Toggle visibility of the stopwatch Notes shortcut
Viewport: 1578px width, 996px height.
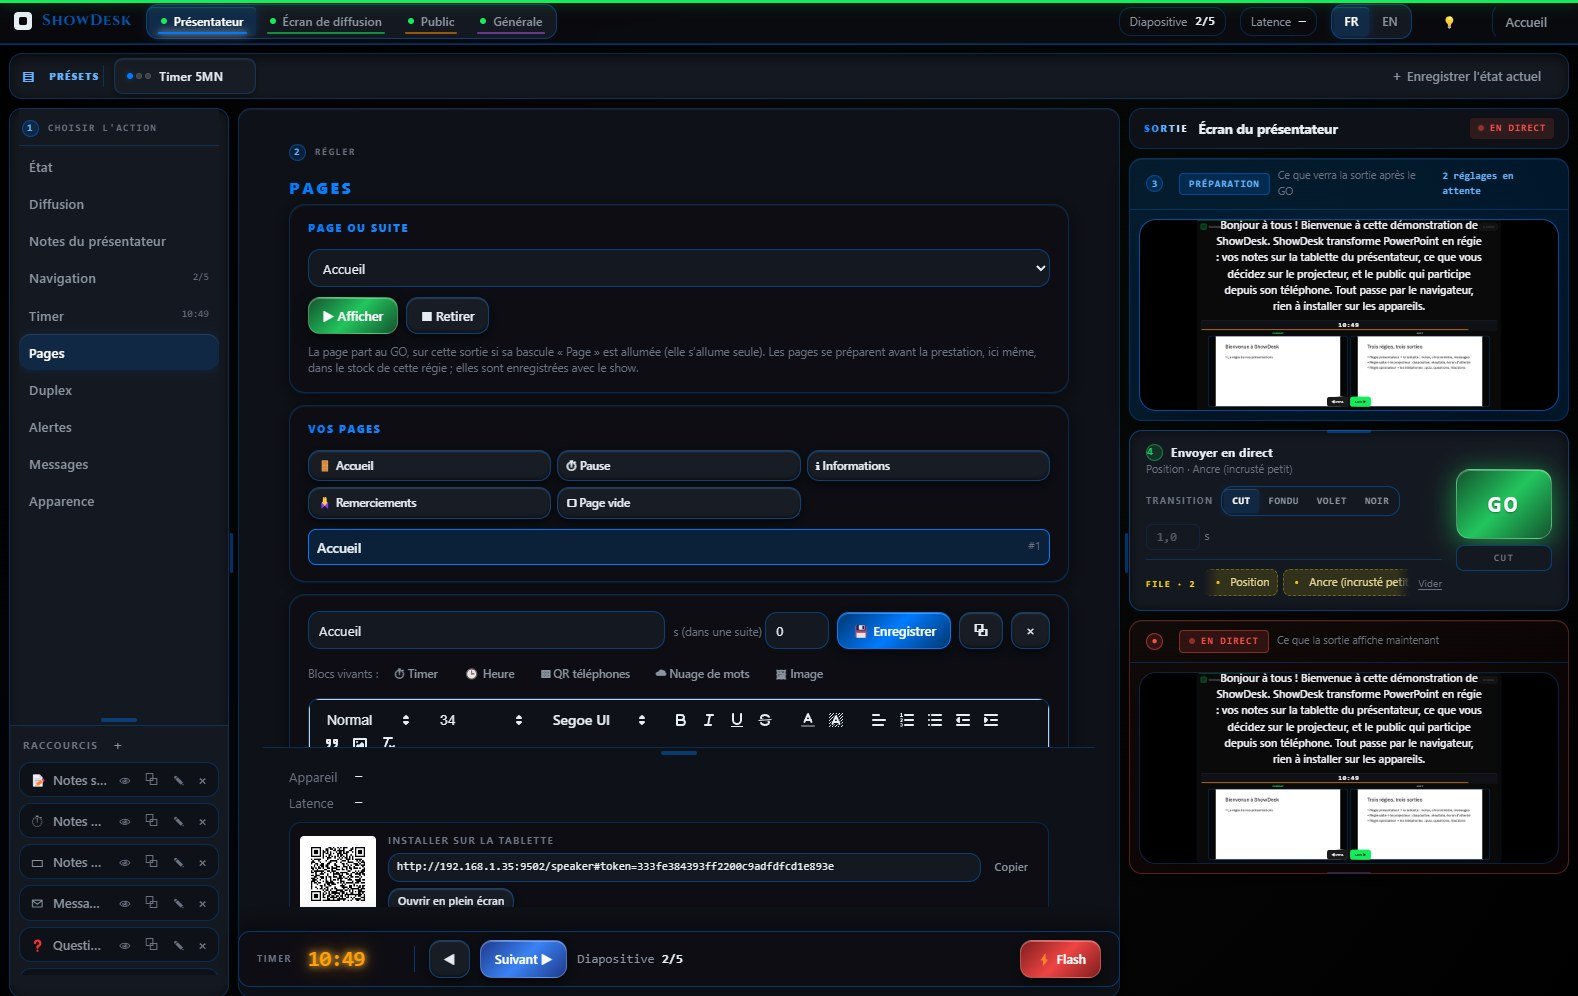point(125,822)
